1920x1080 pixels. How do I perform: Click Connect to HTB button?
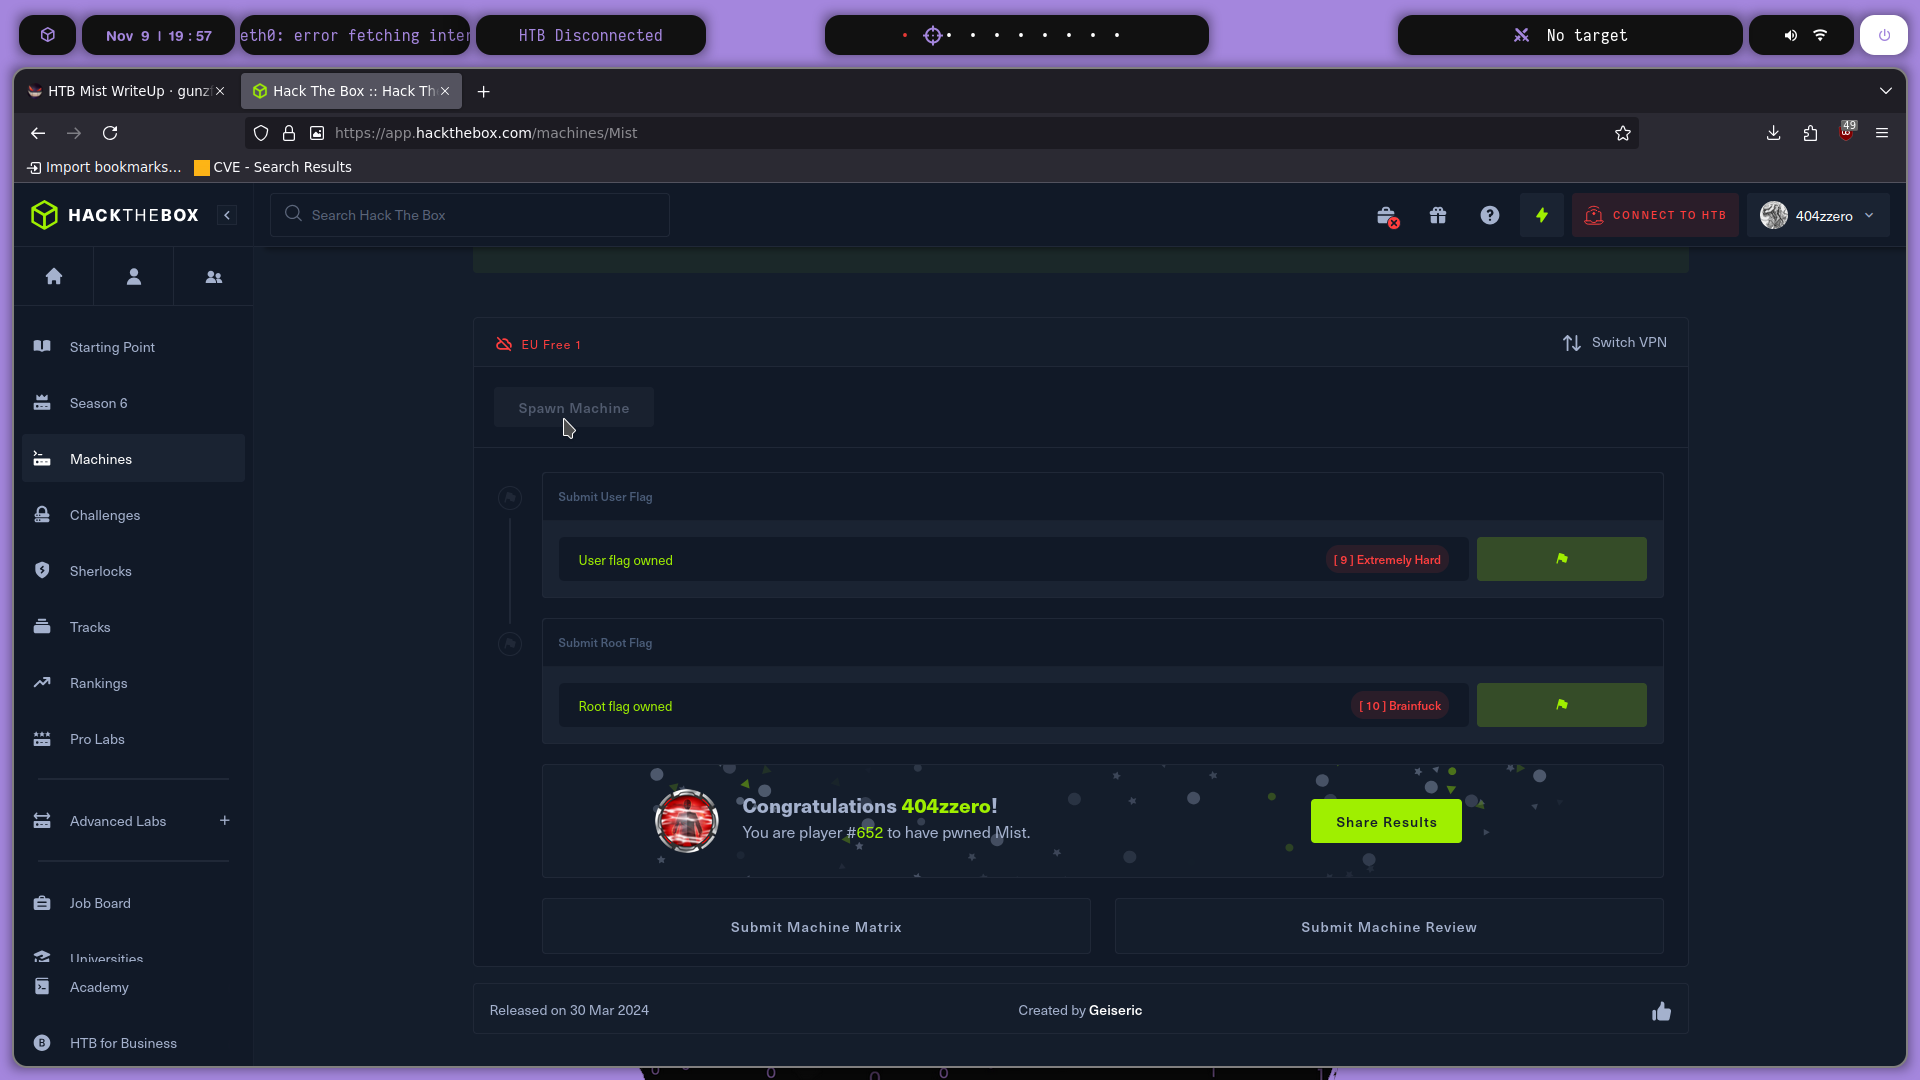1655,215
